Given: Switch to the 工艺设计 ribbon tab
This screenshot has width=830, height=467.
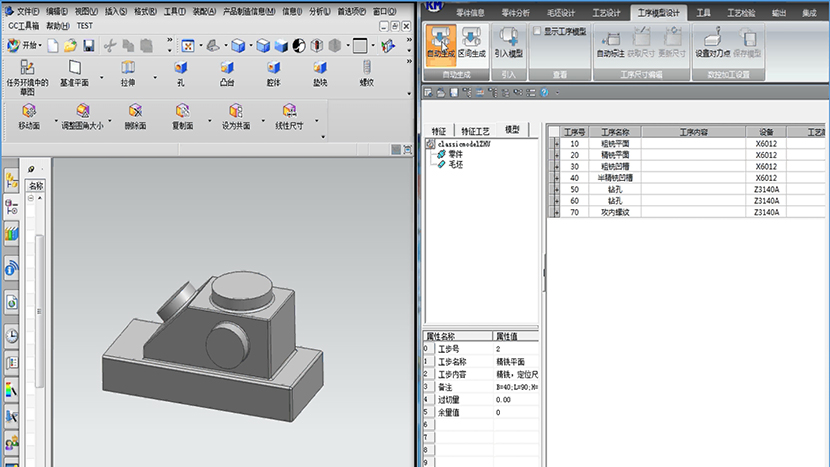Looking at the screenshot, I should click(x=606, y=12).
